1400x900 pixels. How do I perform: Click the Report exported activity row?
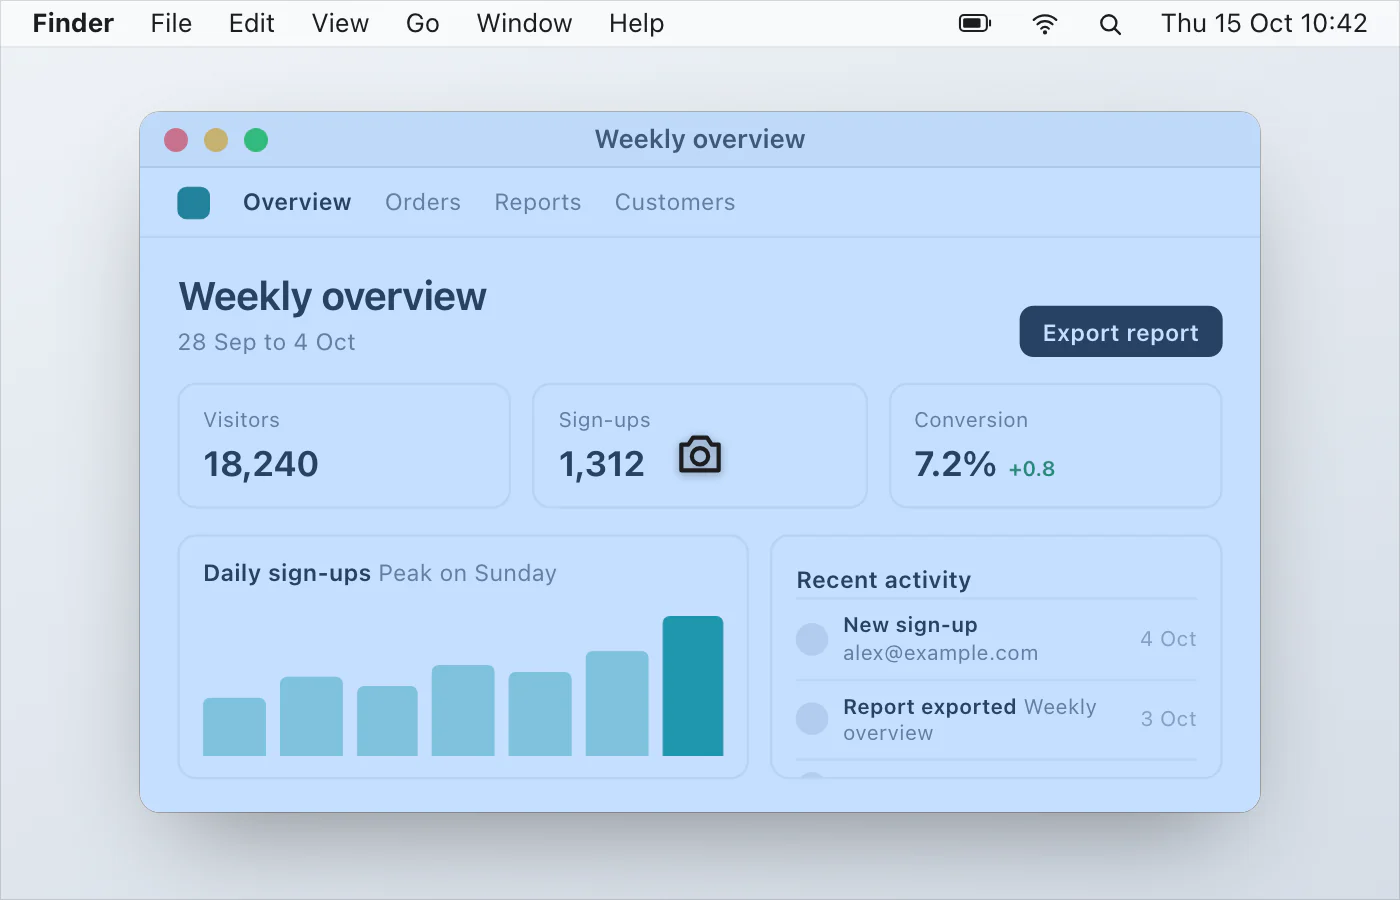point(996,720)
